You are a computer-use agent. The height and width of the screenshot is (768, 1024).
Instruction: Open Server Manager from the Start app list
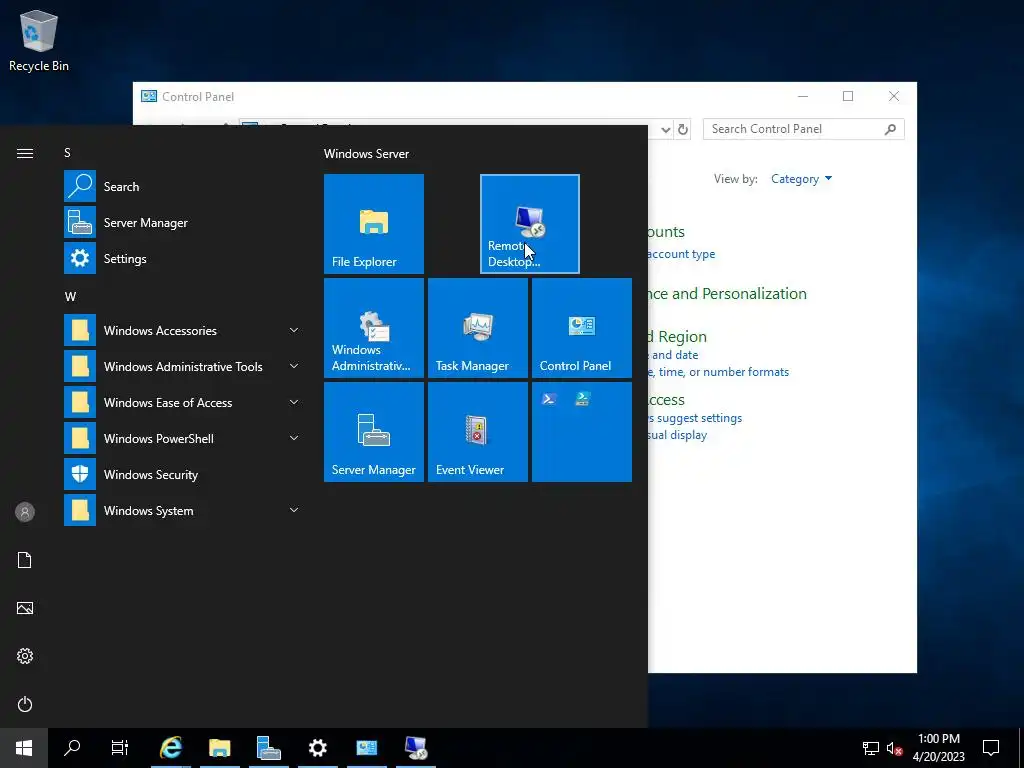click(x=183, y=223)
